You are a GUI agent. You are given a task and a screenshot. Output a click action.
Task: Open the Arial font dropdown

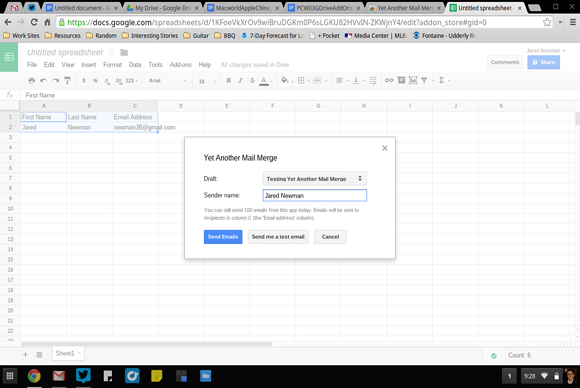tap(167, 81)
